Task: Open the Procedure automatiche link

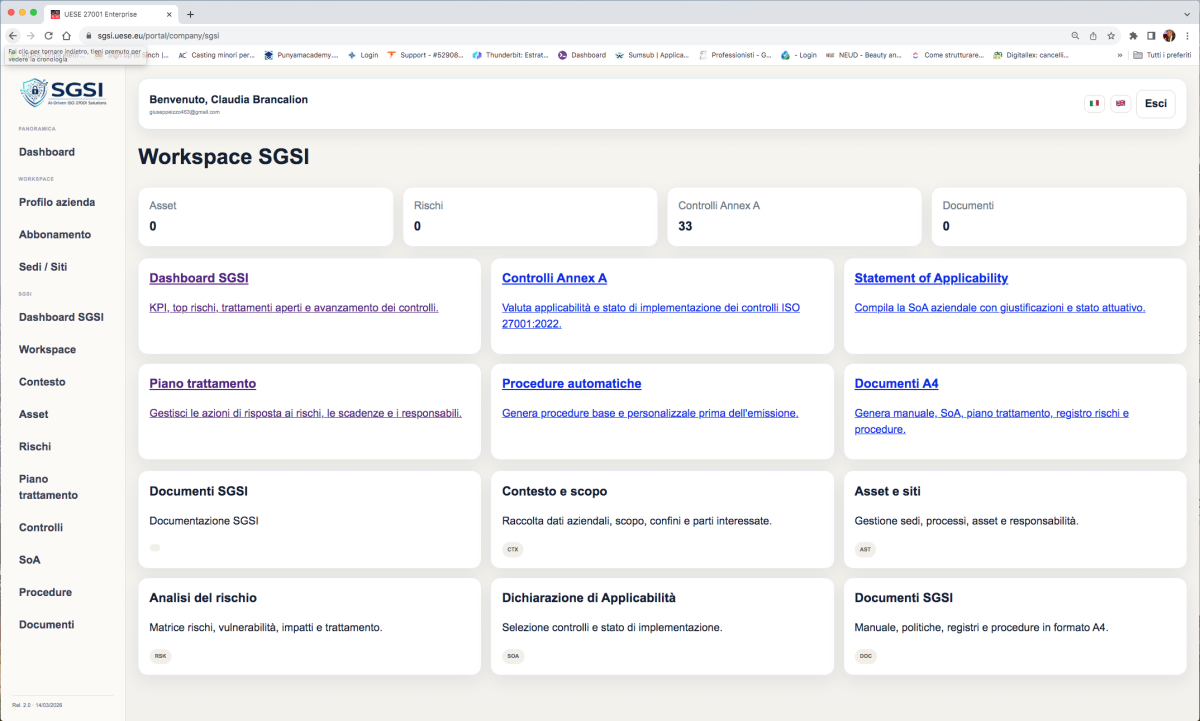Action: (x=571, y=383)
